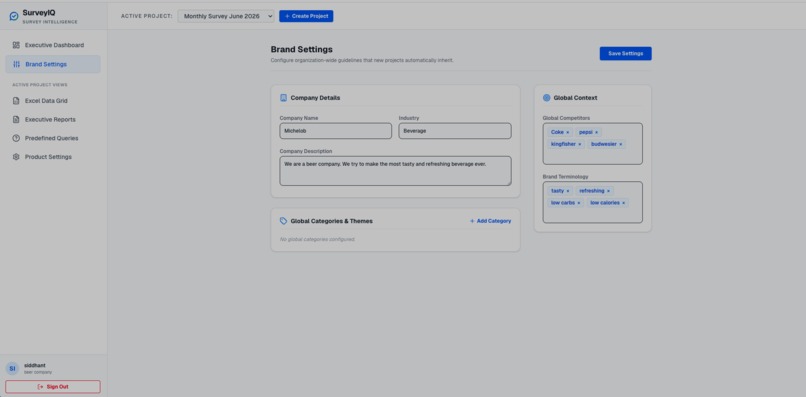
Task: Remove the budwesier competitor tag
Action: (x=620, y=145)
